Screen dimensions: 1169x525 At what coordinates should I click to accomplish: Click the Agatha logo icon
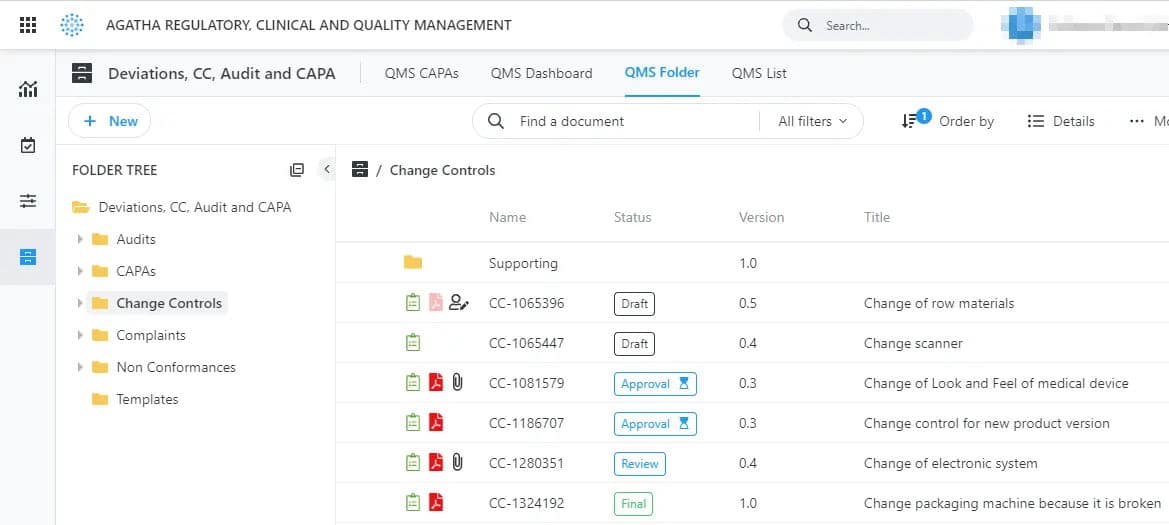click(72, 25)
